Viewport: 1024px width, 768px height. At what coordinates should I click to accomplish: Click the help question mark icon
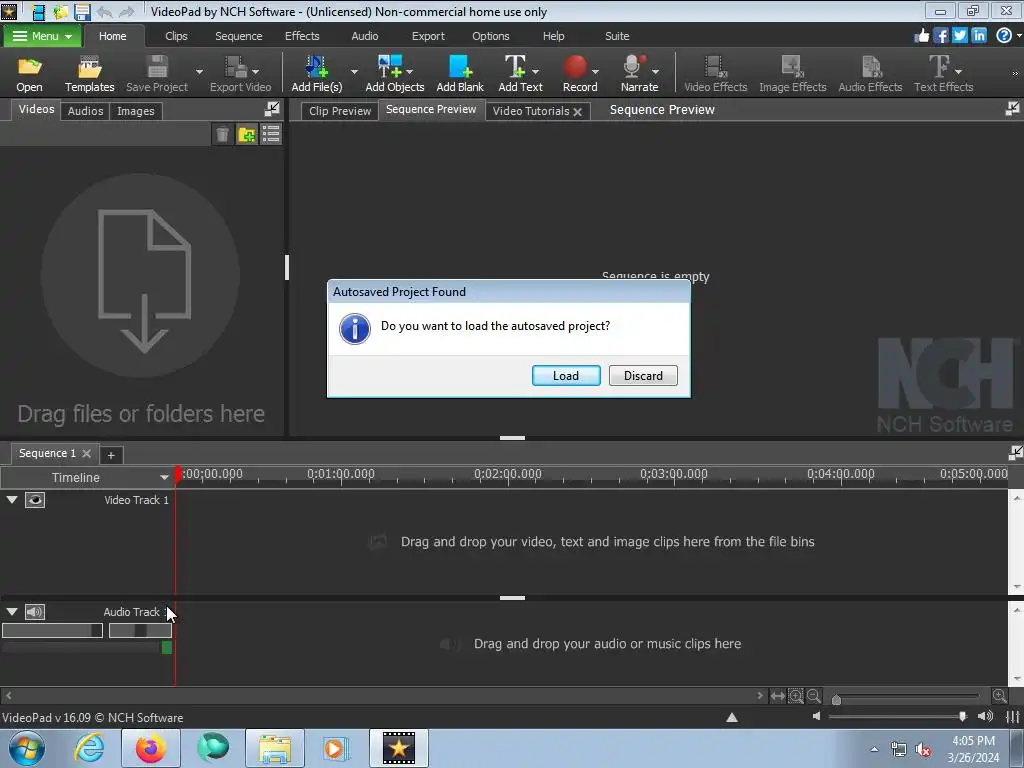pos(1004,35)
